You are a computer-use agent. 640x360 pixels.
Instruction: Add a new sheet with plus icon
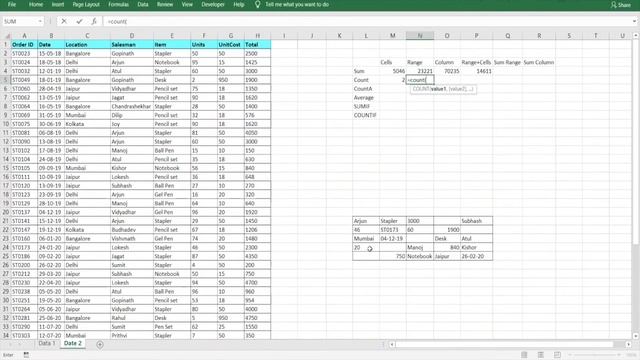tap(100, 344)
